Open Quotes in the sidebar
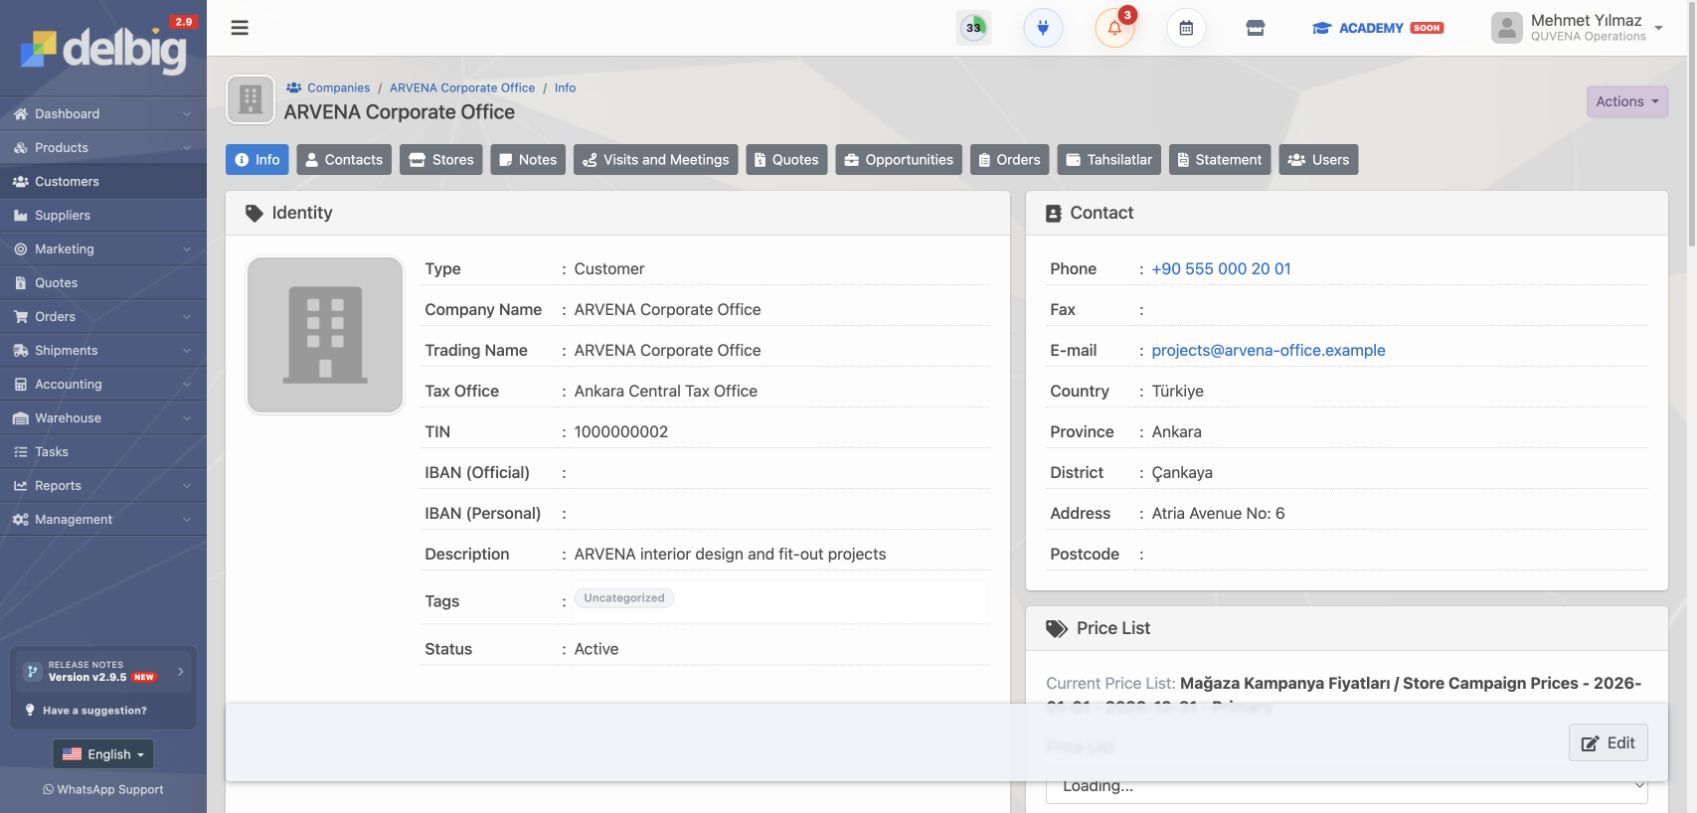Viewport: 1697px width, 813px height. (x=103, y=283)
